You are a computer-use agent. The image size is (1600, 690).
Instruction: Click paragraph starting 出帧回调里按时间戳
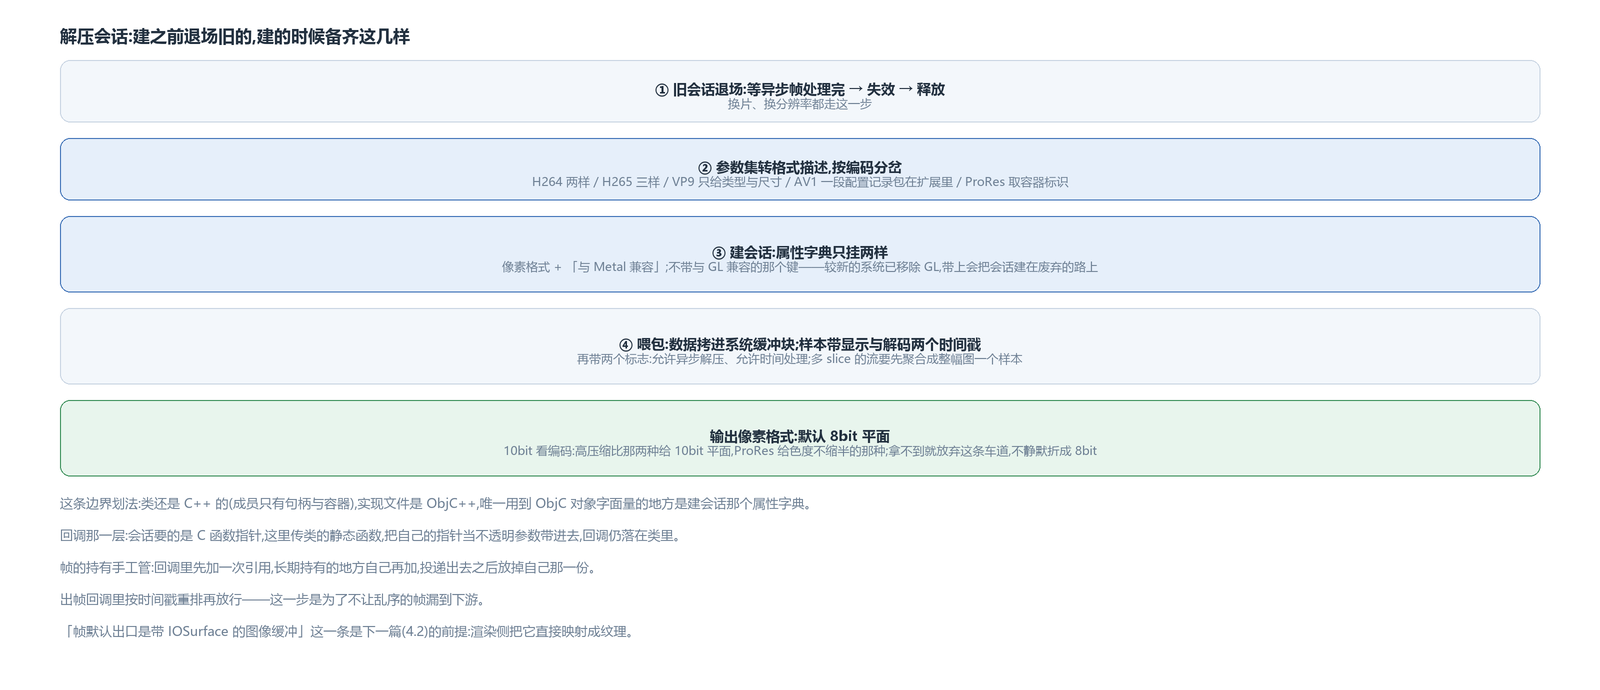point(275,600)
